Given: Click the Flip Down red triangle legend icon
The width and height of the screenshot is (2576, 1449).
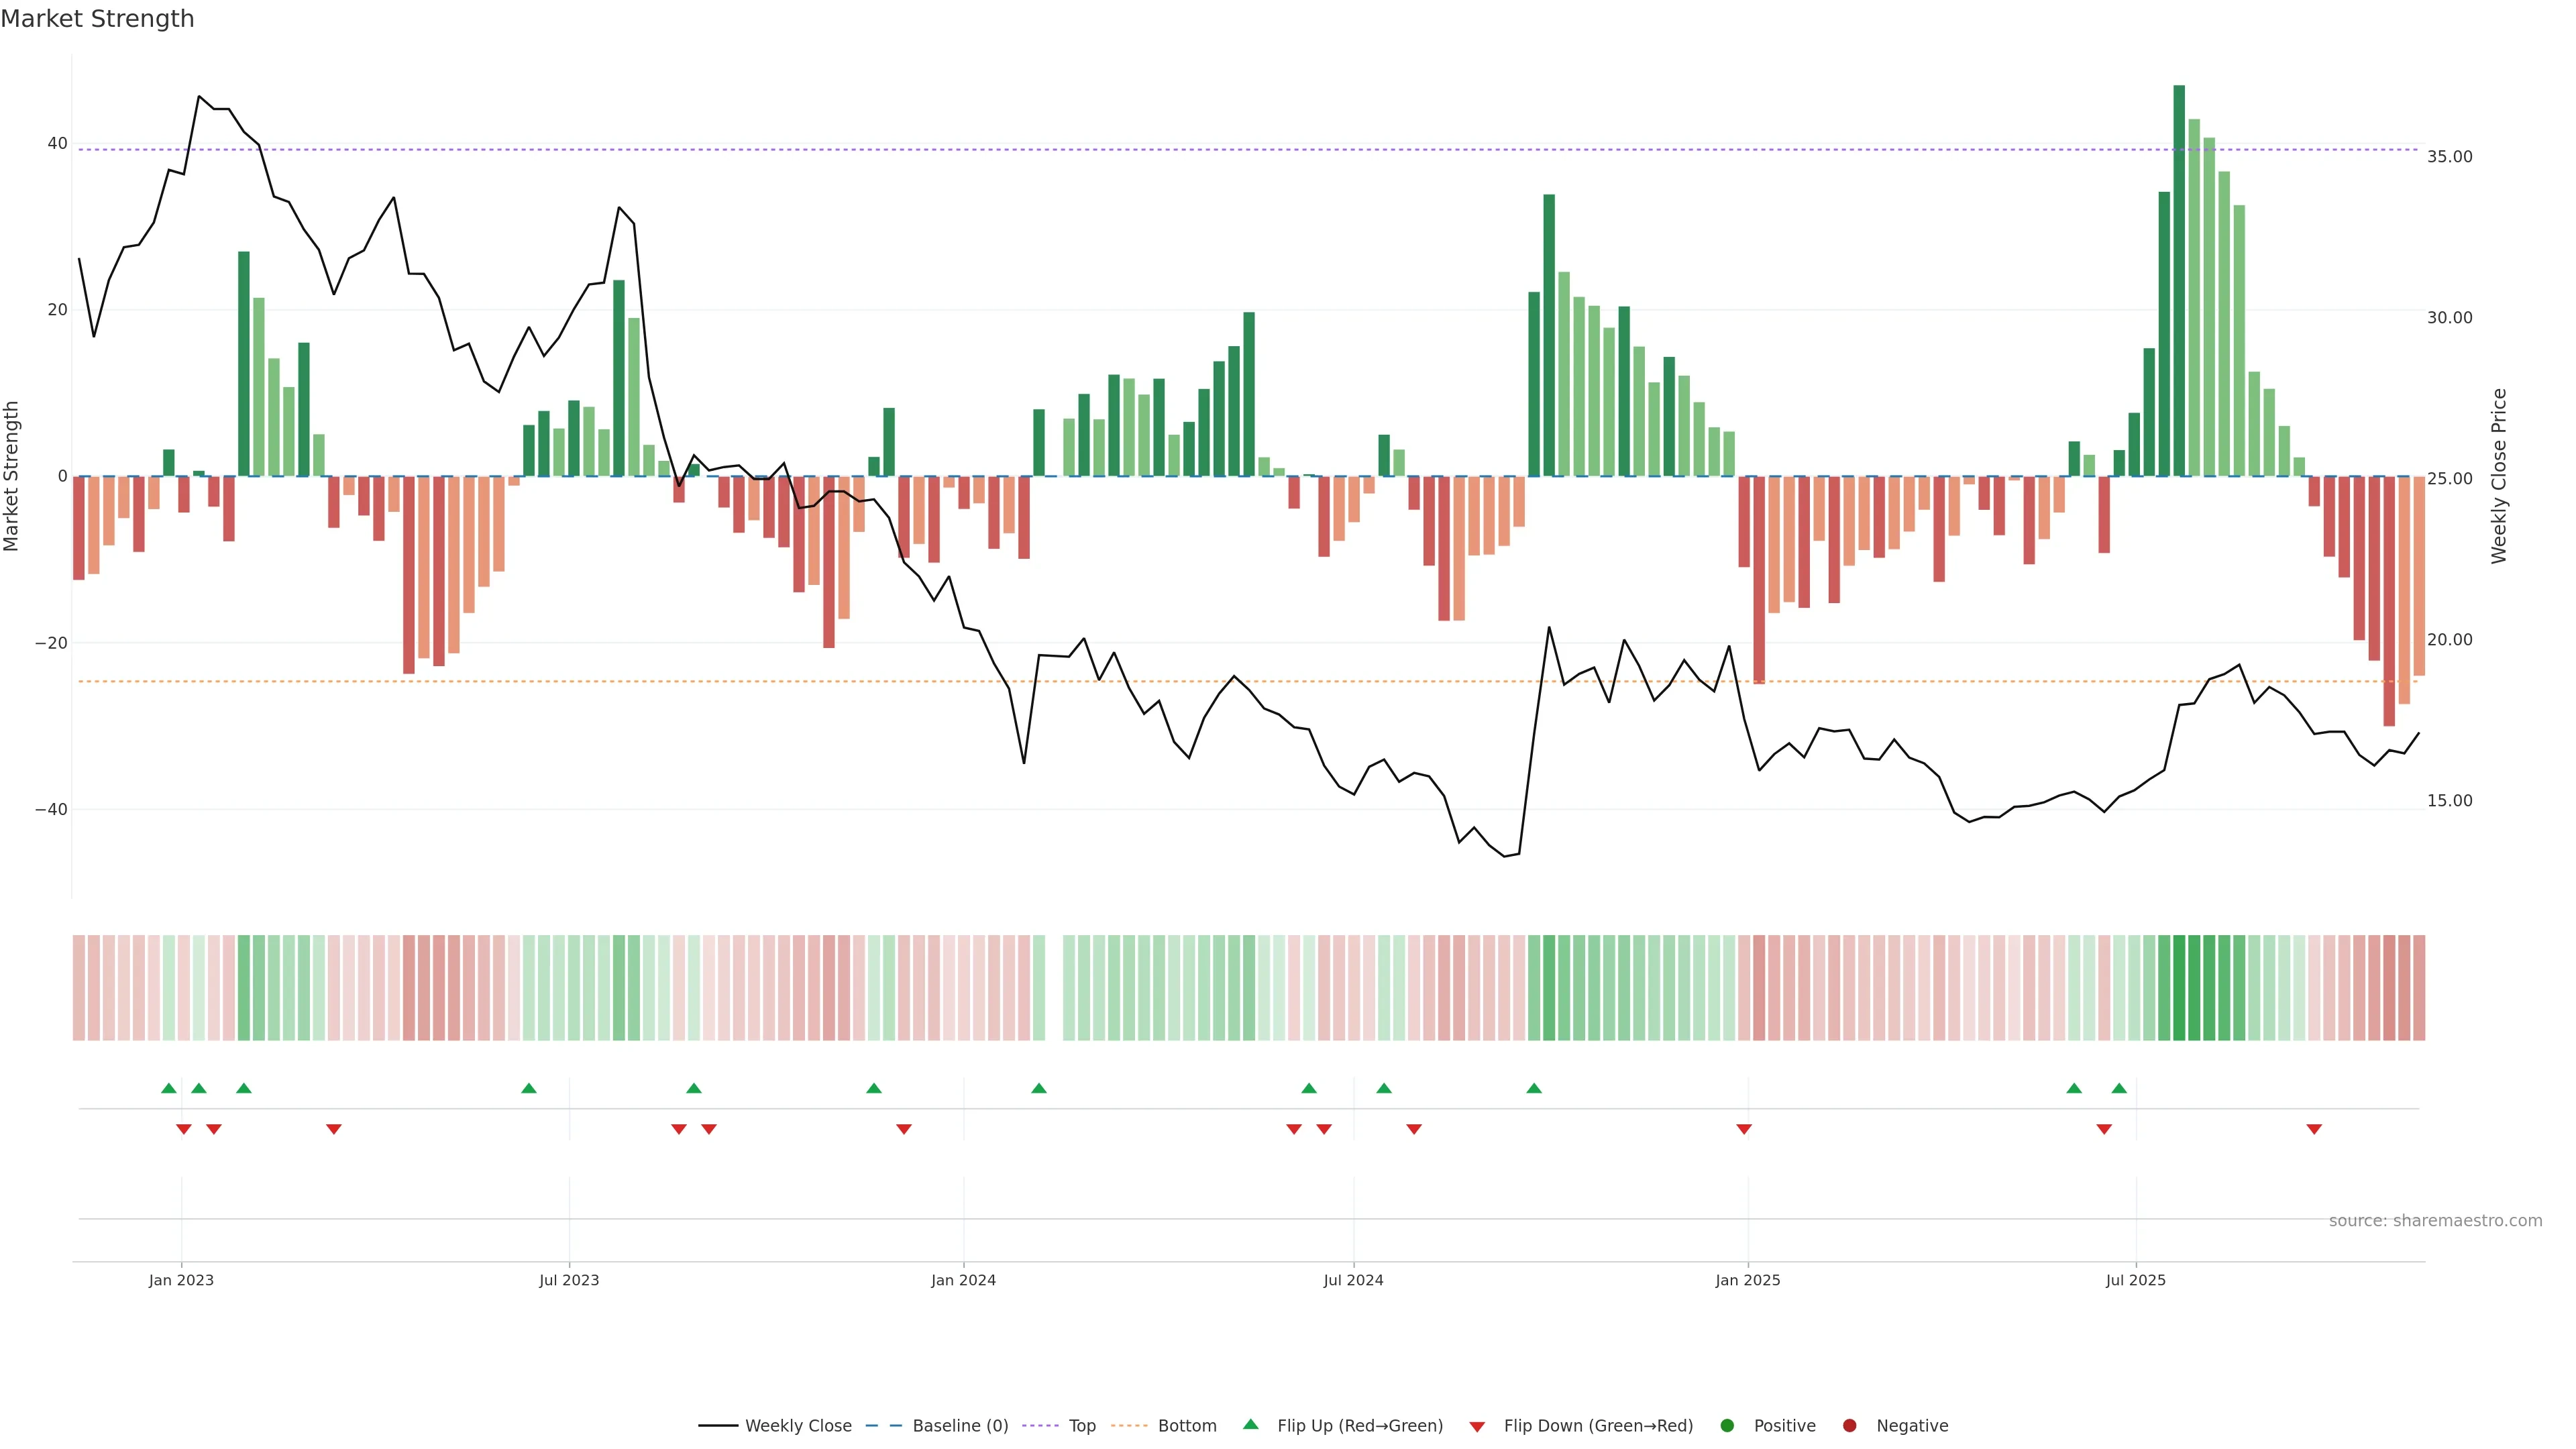Looking at the screenshot, I should point(1477,1427).
